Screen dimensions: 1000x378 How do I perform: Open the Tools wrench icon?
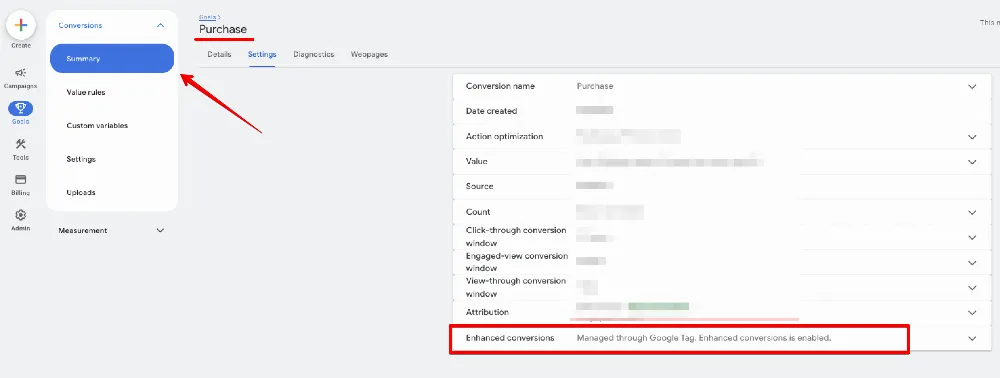point(20,144)
